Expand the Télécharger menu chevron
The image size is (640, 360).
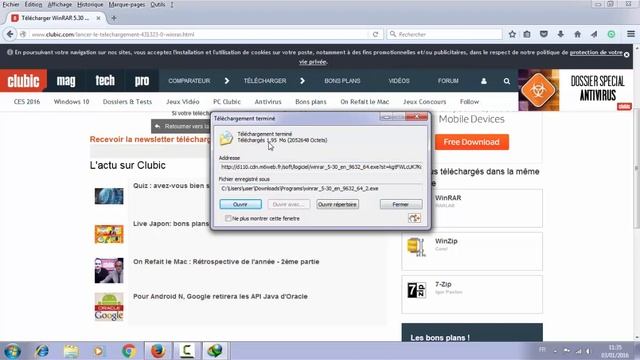point(302,81)
